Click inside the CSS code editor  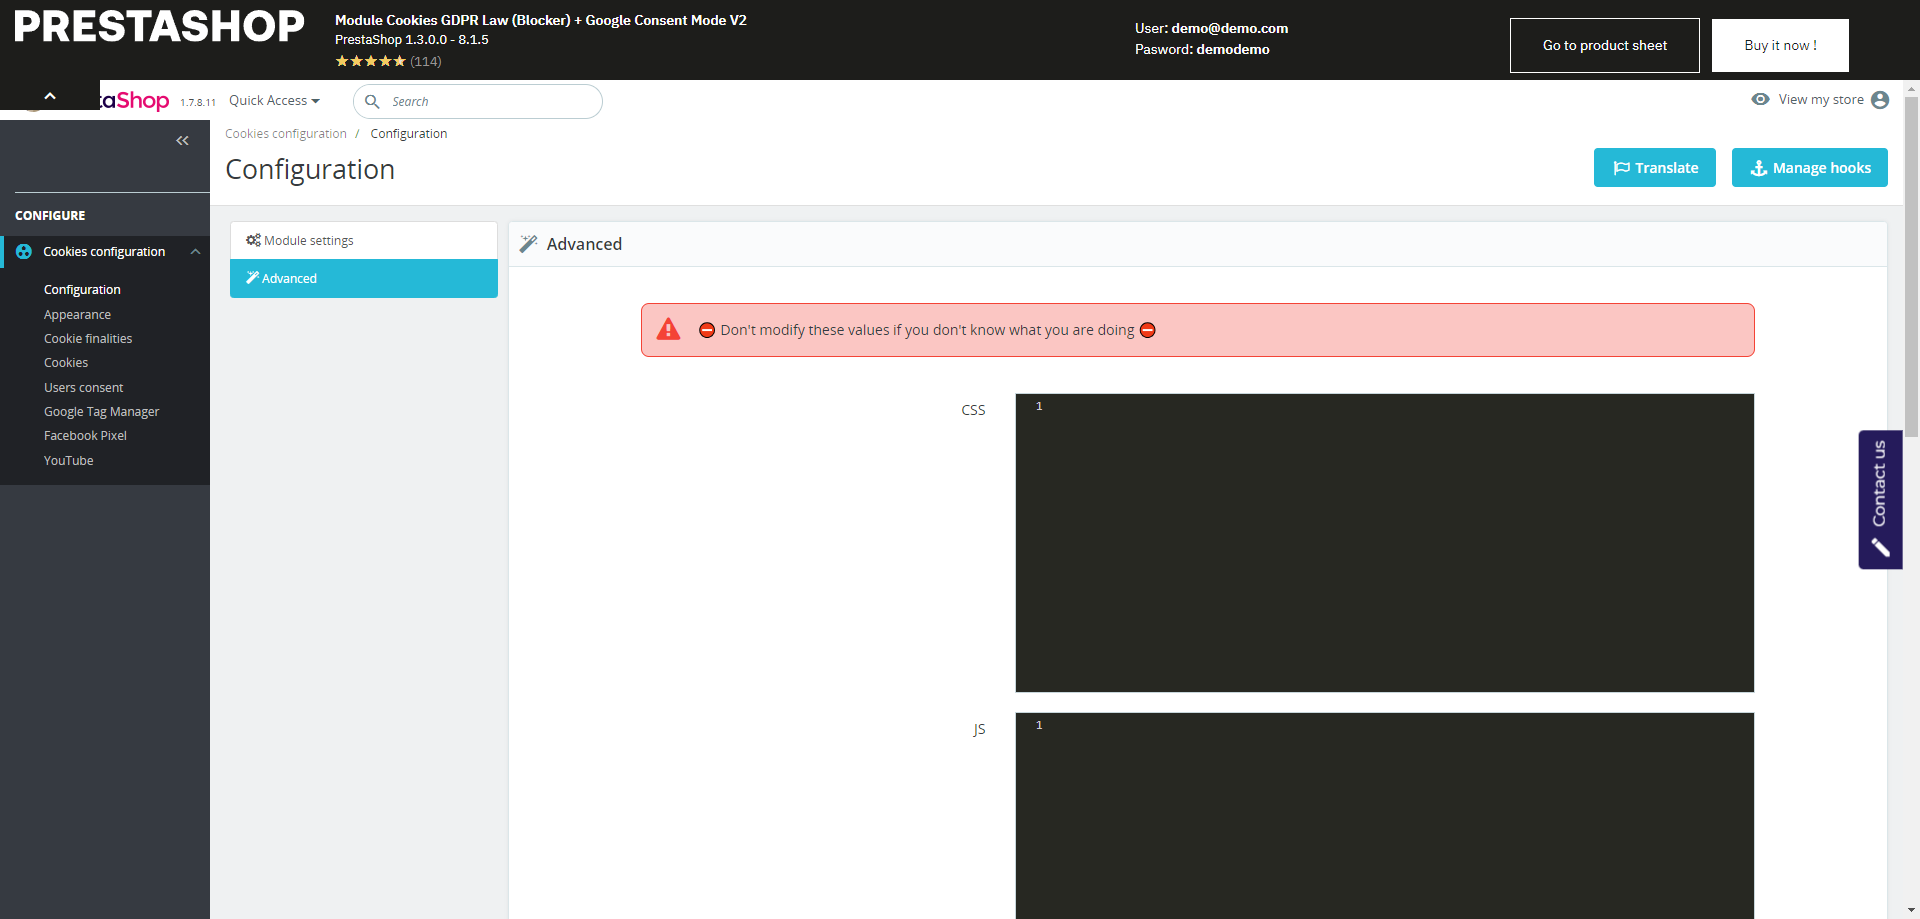click(x=1385, y=543)
